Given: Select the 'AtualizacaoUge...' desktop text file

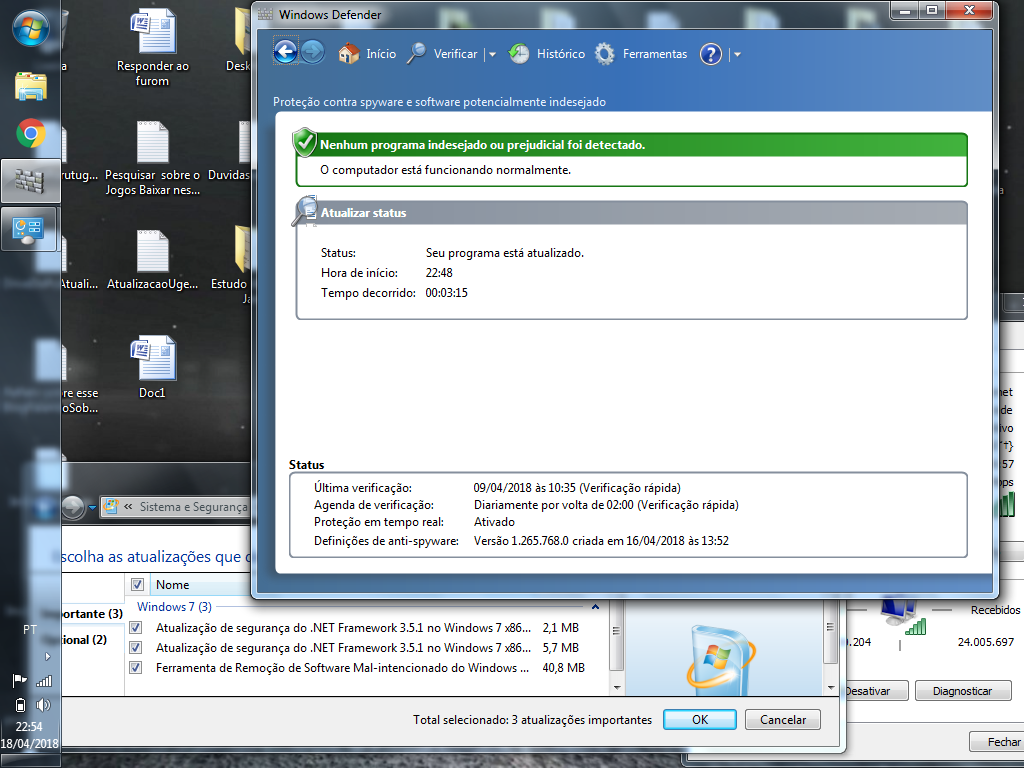Looking at the screenshot, I should (153, 260).
